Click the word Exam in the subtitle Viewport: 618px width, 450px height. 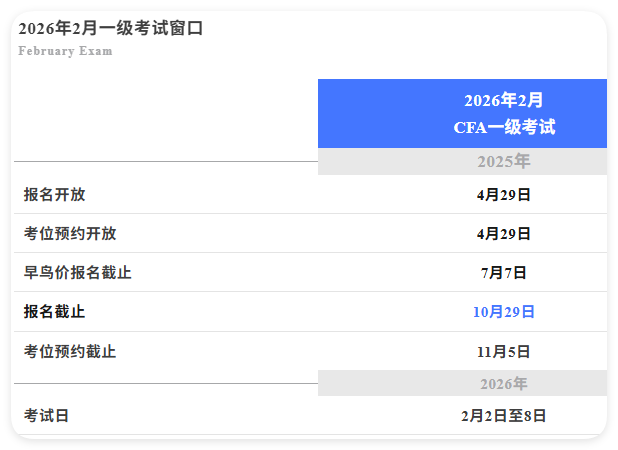point(95,51)
